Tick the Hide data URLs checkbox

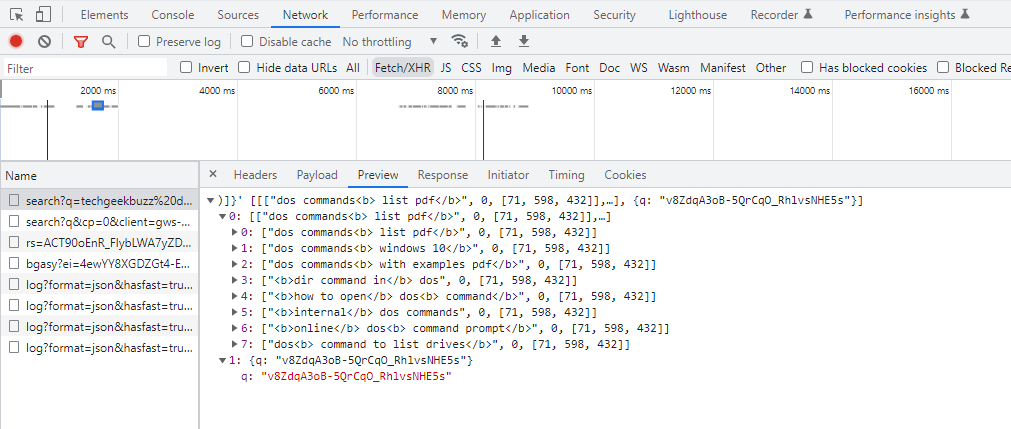coord(244,68)
